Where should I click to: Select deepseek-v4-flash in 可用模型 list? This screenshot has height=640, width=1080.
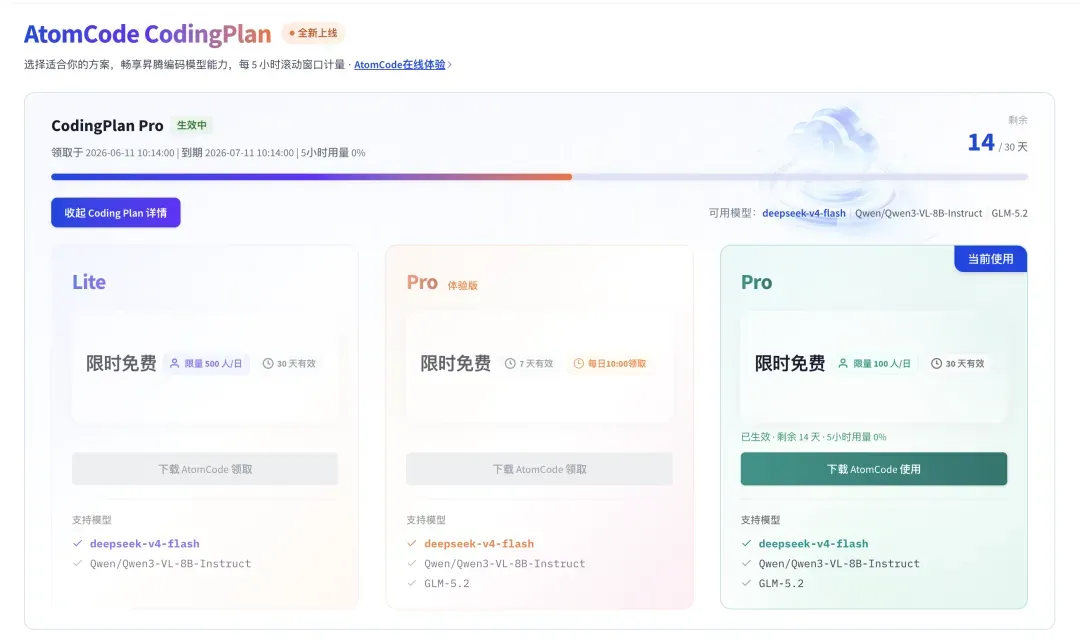coord(804,213)
